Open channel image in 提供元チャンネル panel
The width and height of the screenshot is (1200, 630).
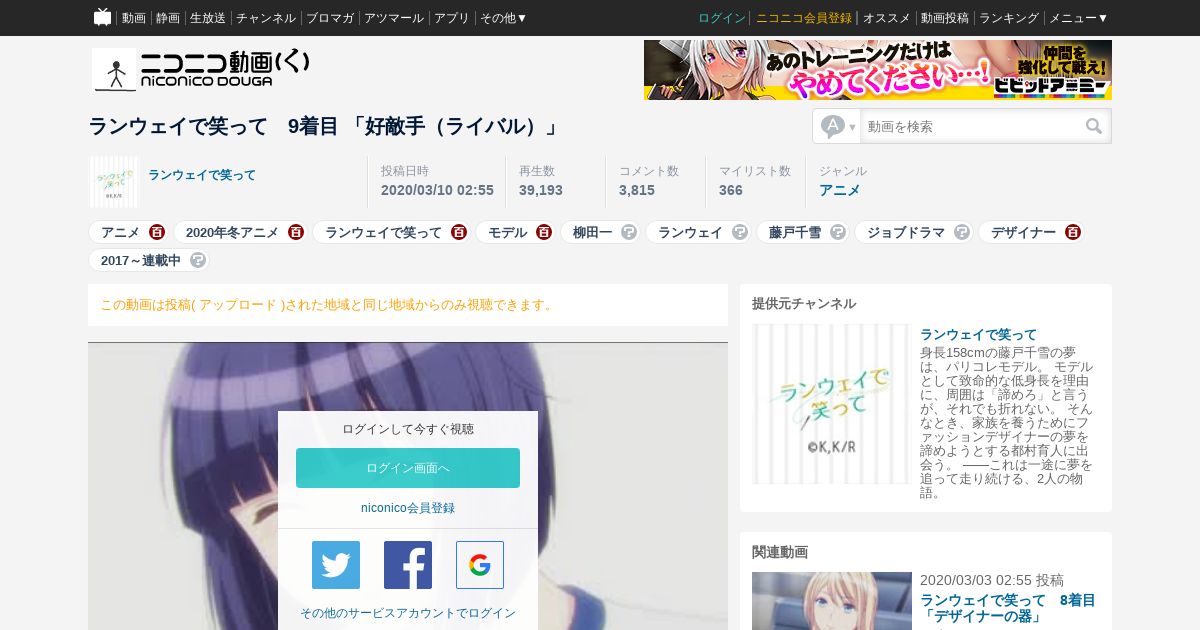(x=832, y=404)
